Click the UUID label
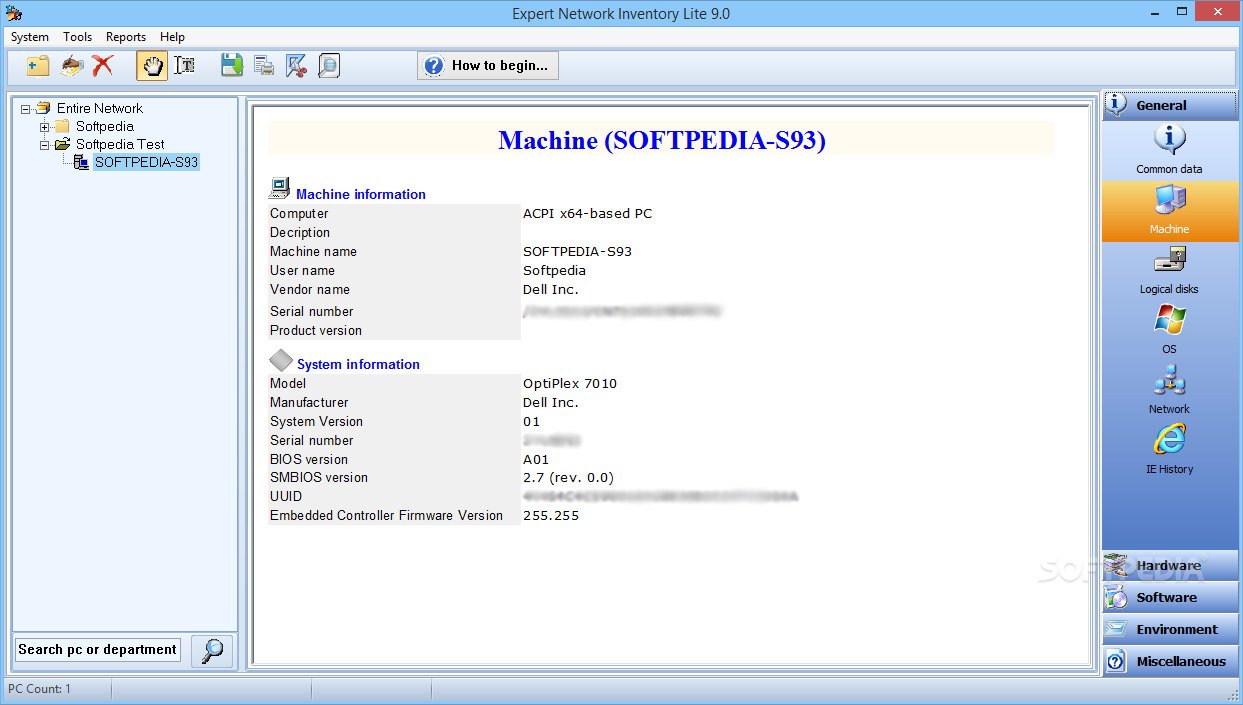 286,497
